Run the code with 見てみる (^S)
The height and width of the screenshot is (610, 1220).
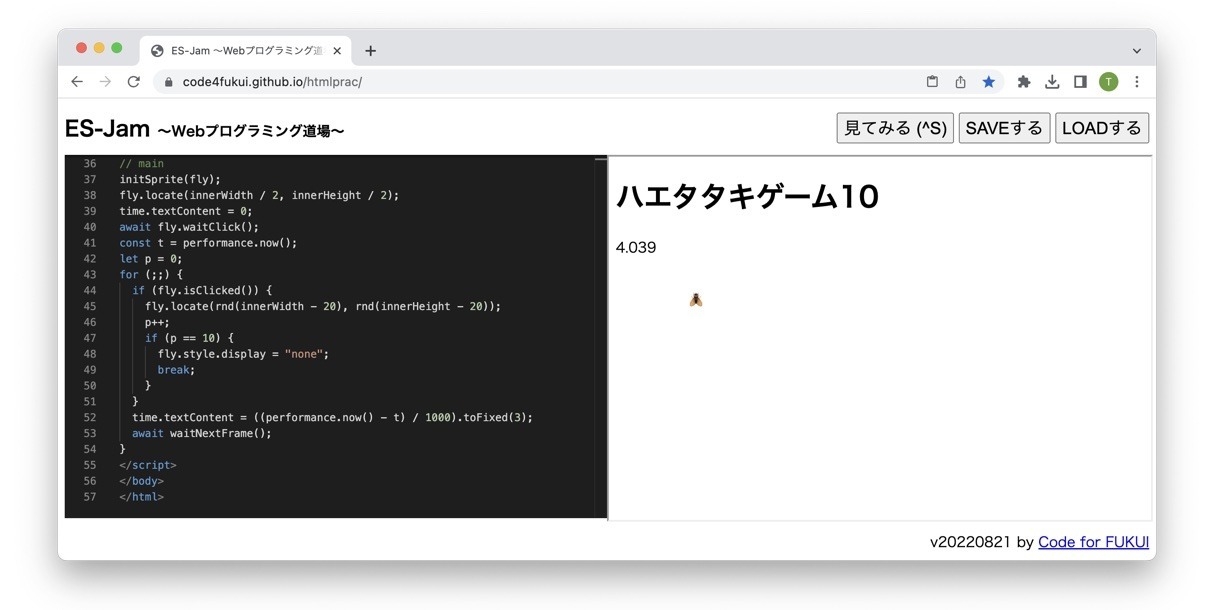tap(894, 127)
